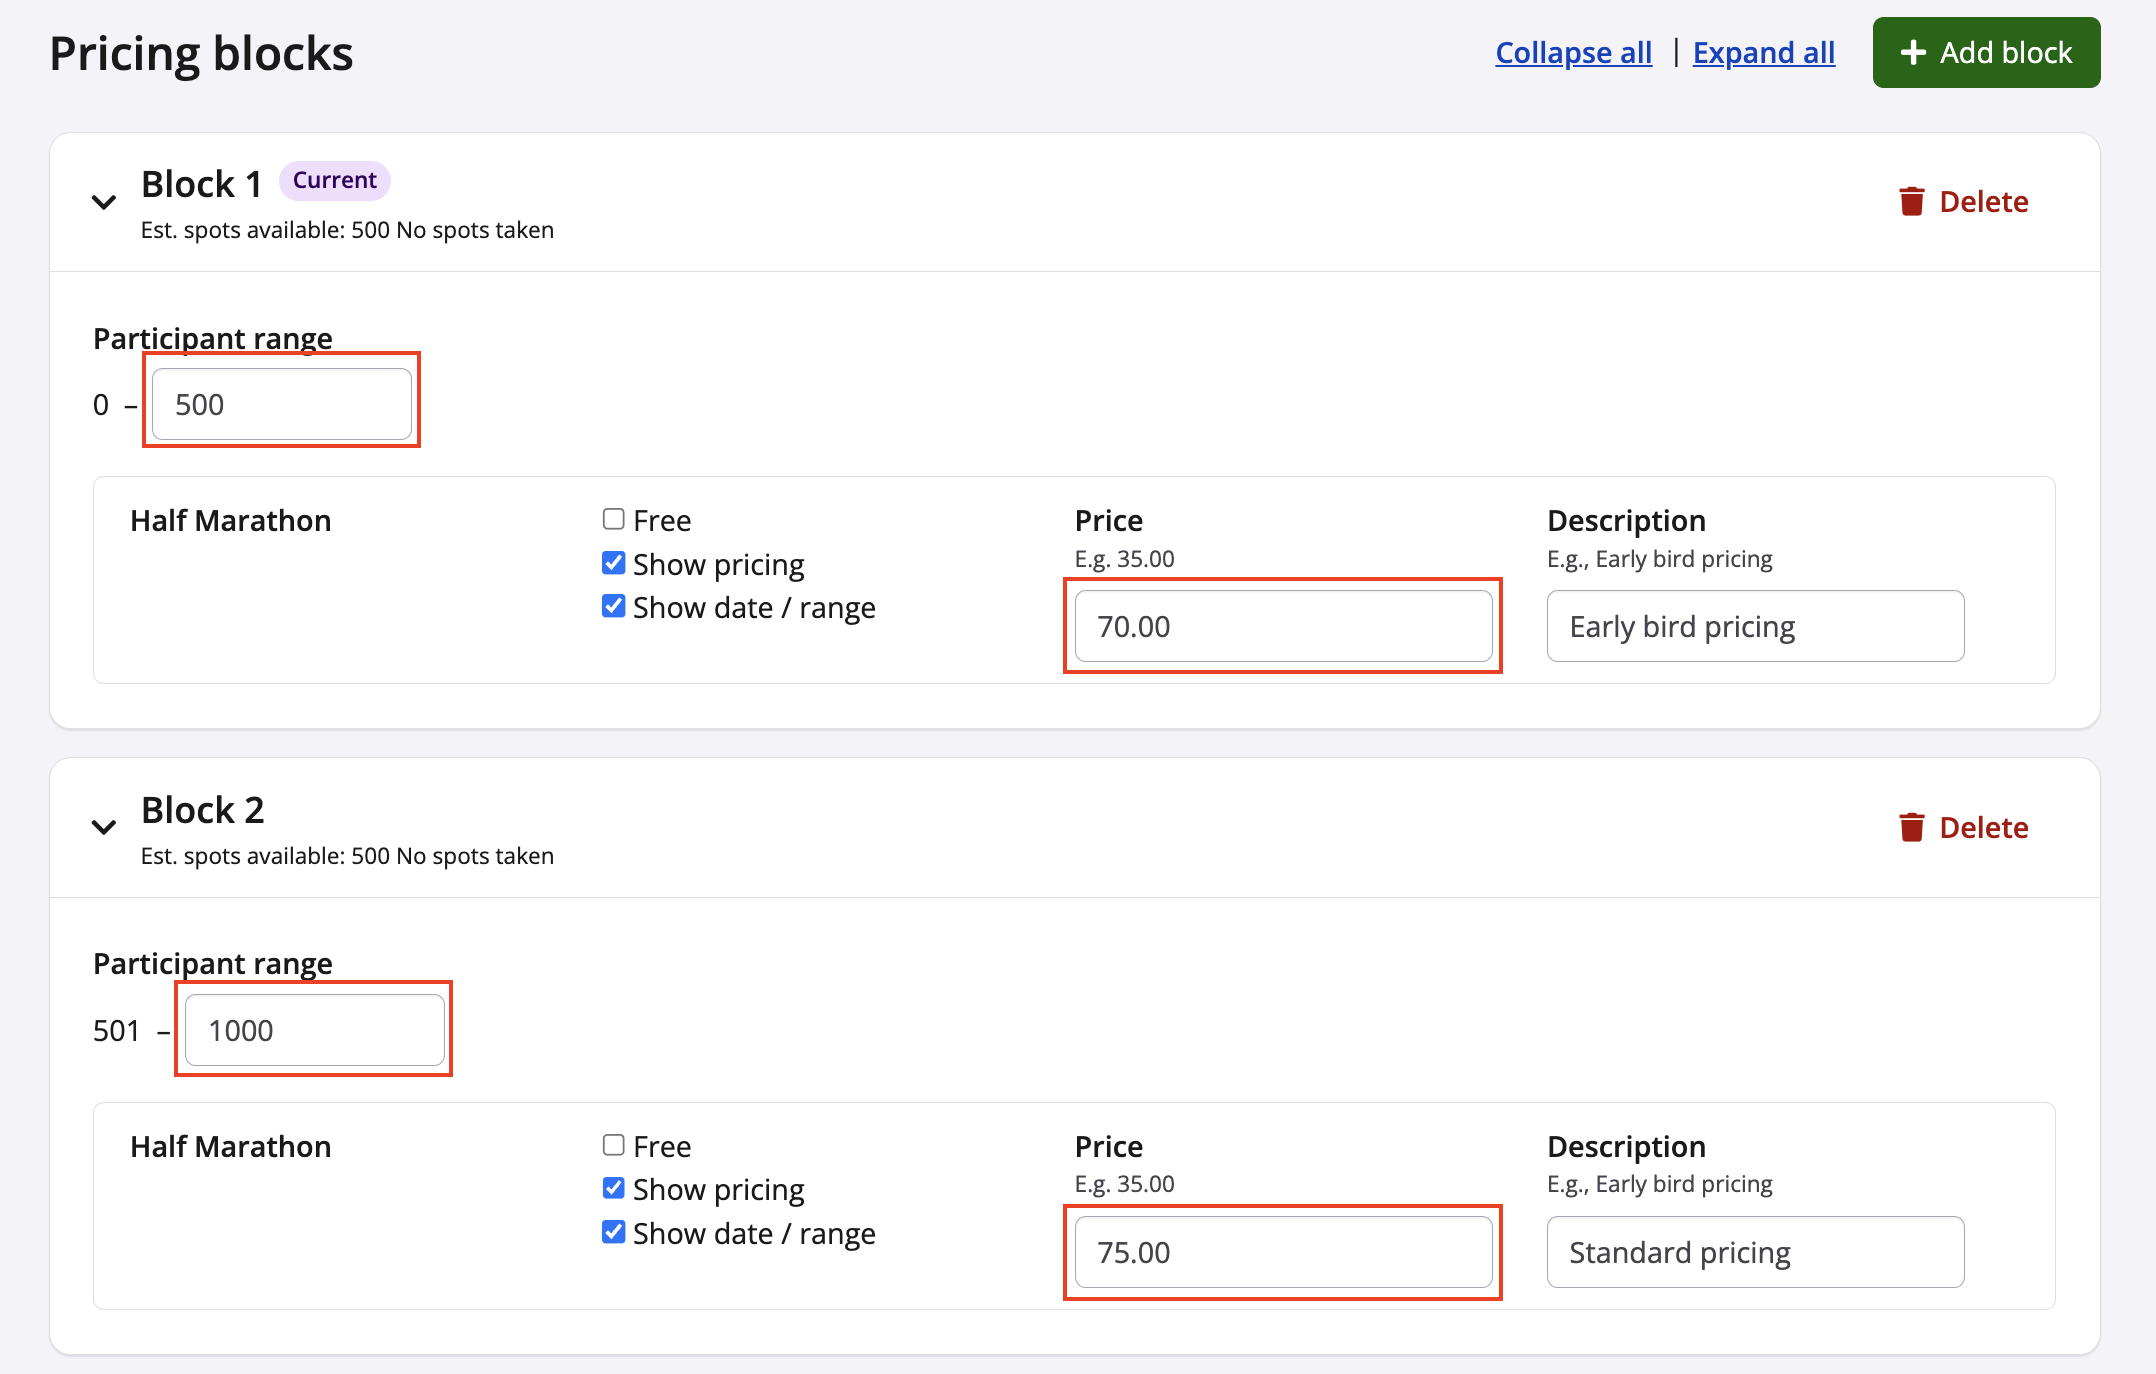Uncheck Show date / range in Block 1

click(614, 606)
